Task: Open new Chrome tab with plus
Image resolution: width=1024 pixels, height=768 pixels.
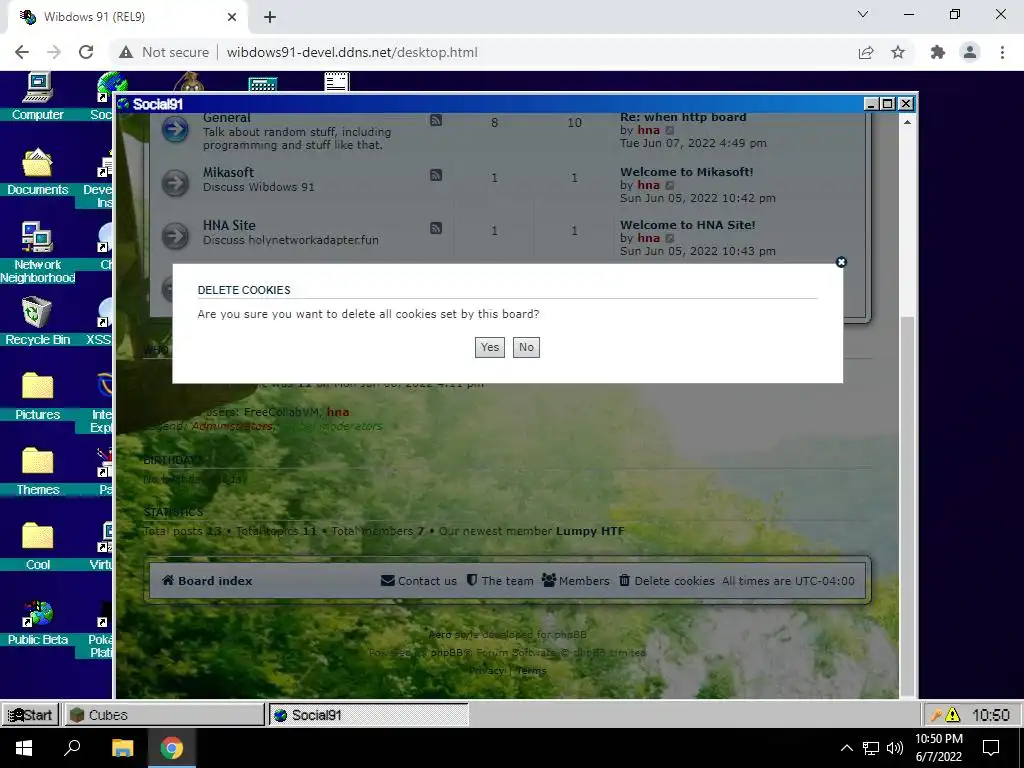Action: pyautogui.click(x=270, y=17)
